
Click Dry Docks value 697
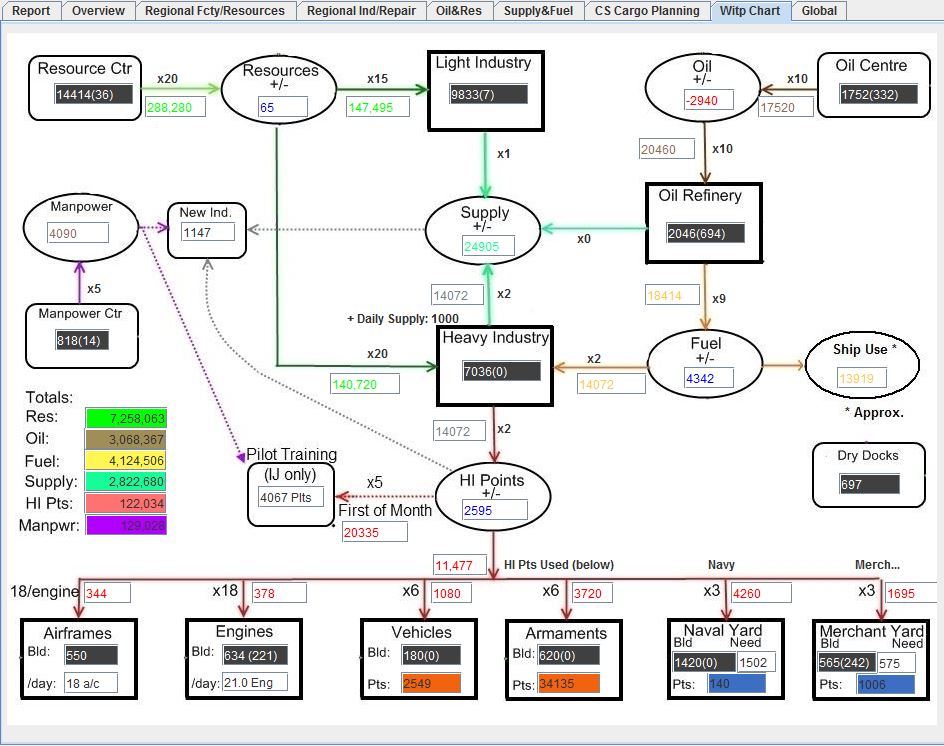[x=870, y=484]
